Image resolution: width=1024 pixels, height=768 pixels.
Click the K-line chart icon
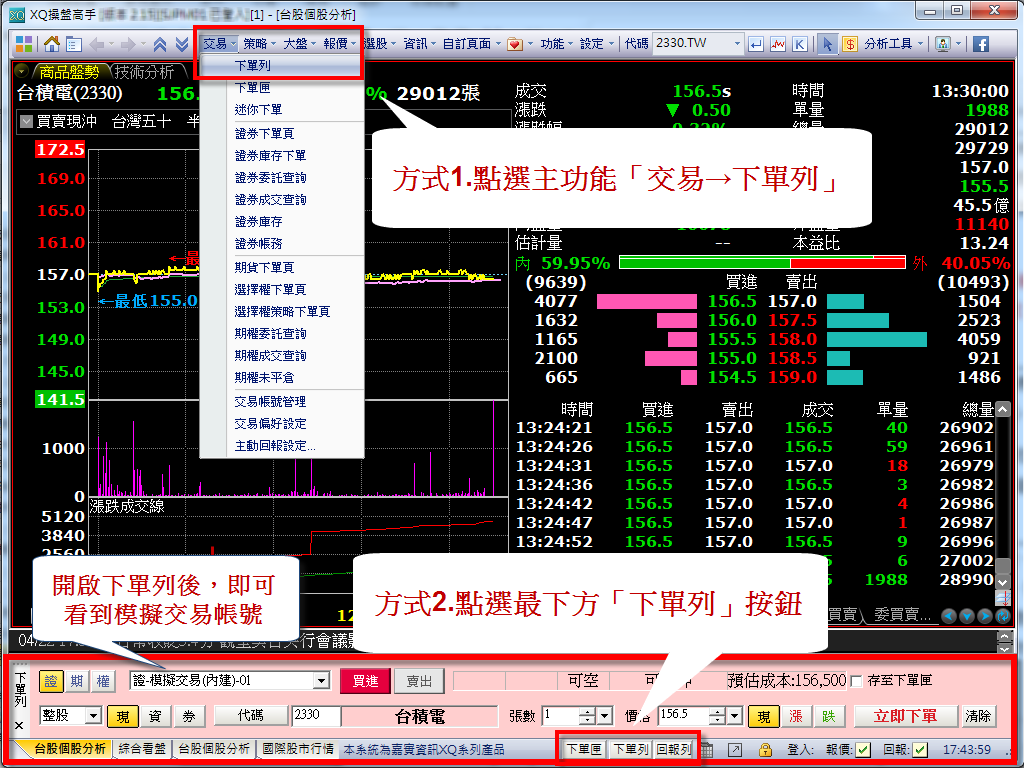coord(799,44)
